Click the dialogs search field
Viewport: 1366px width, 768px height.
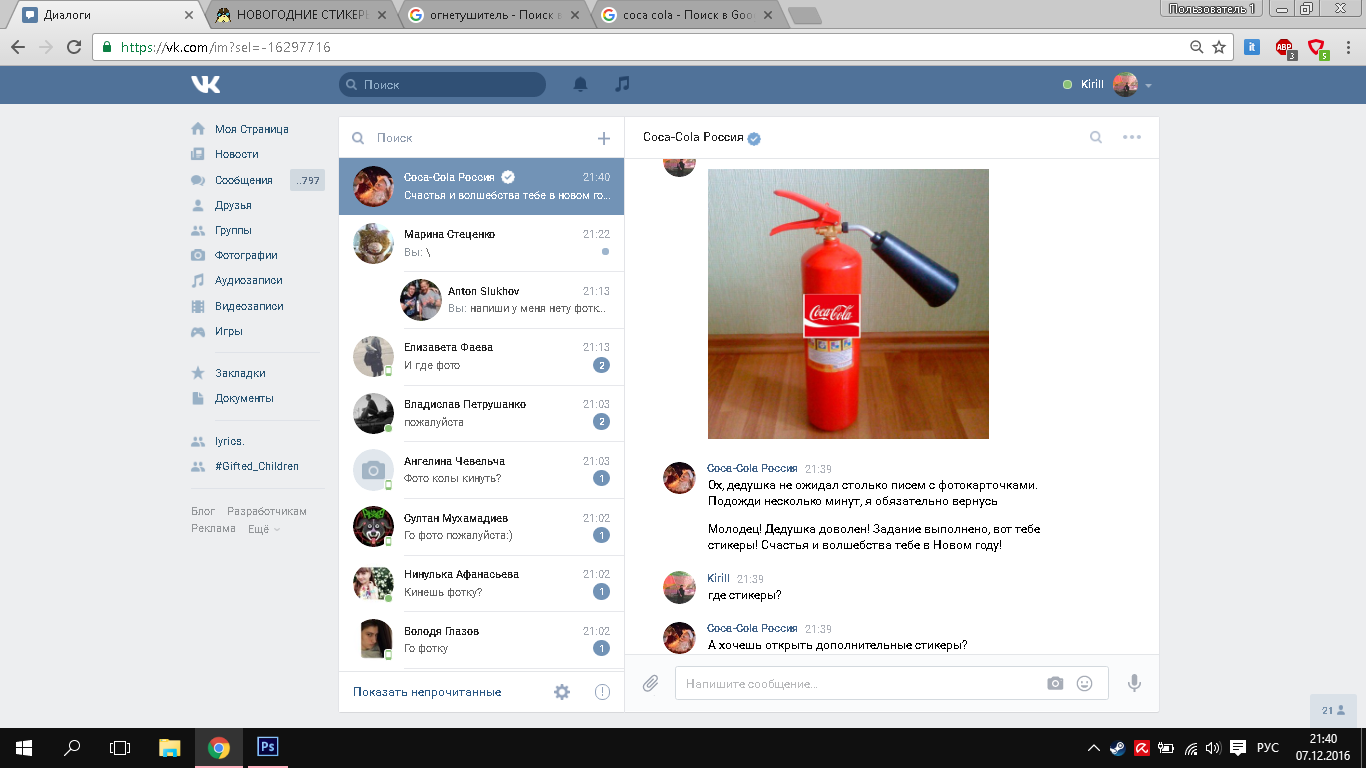pos(465,138)
